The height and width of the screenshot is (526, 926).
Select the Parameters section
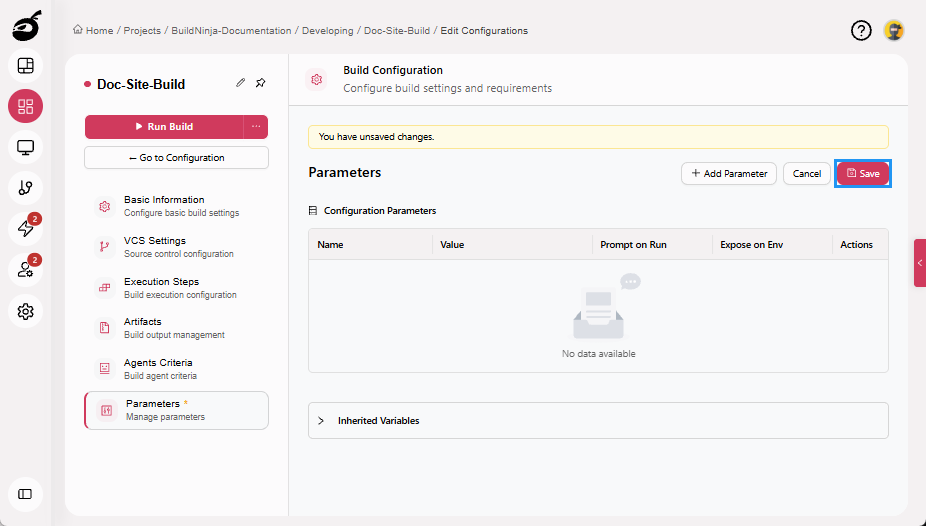[x=177, y=410]
